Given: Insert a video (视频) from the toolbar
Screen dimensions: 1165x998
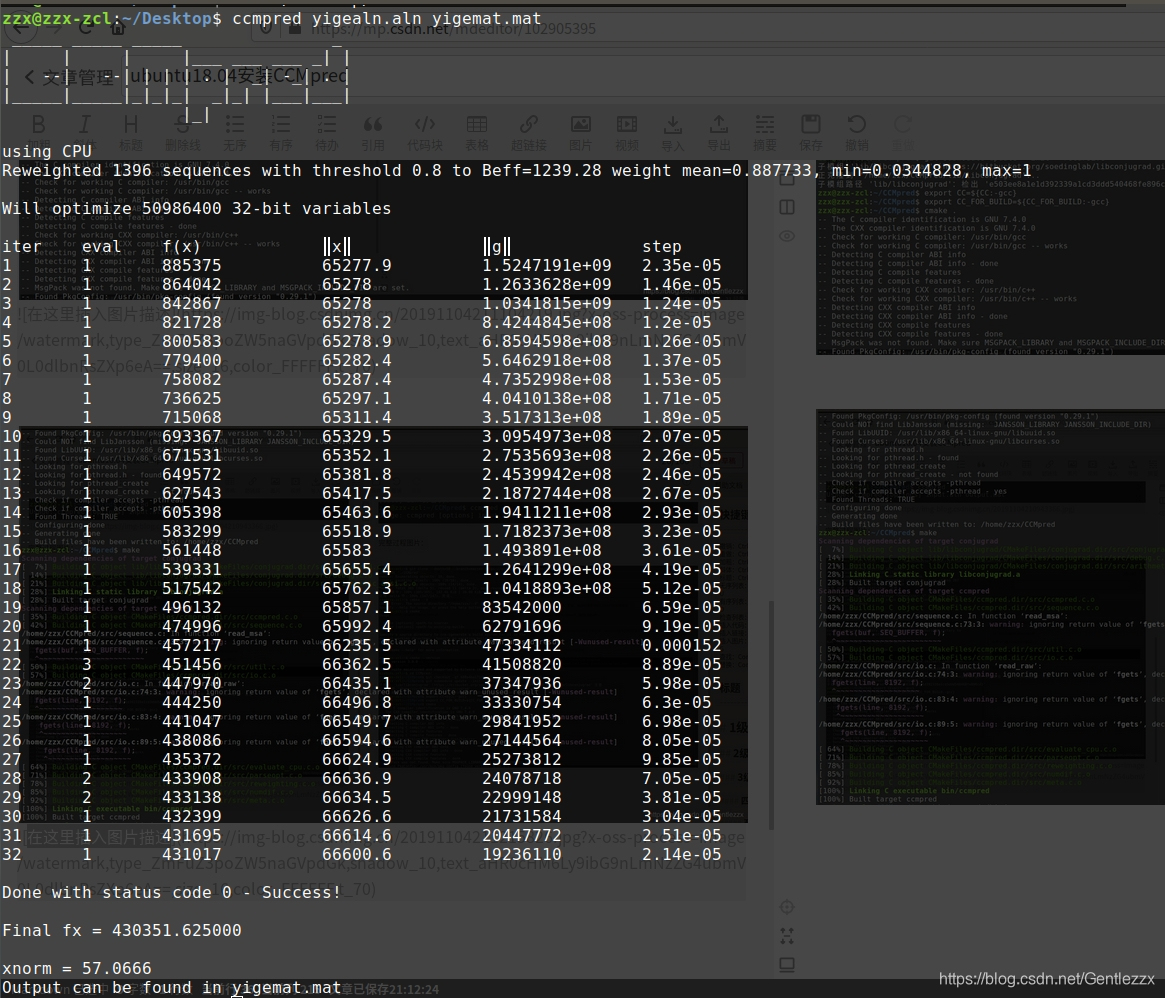Looking at the screenshot, I should click(x=627, y=132).
